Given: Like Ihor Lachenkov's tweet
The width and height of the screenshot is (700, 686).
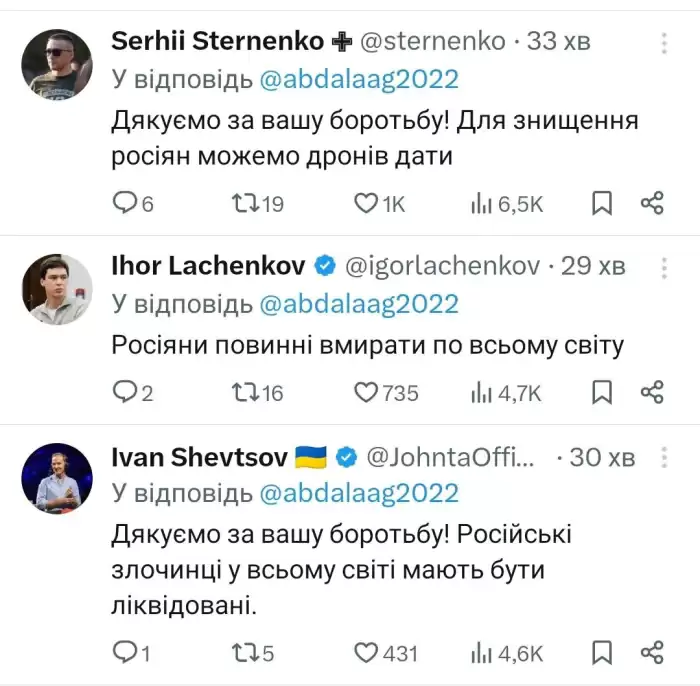Looking at the screenshot, I should (x=386, y=393).
